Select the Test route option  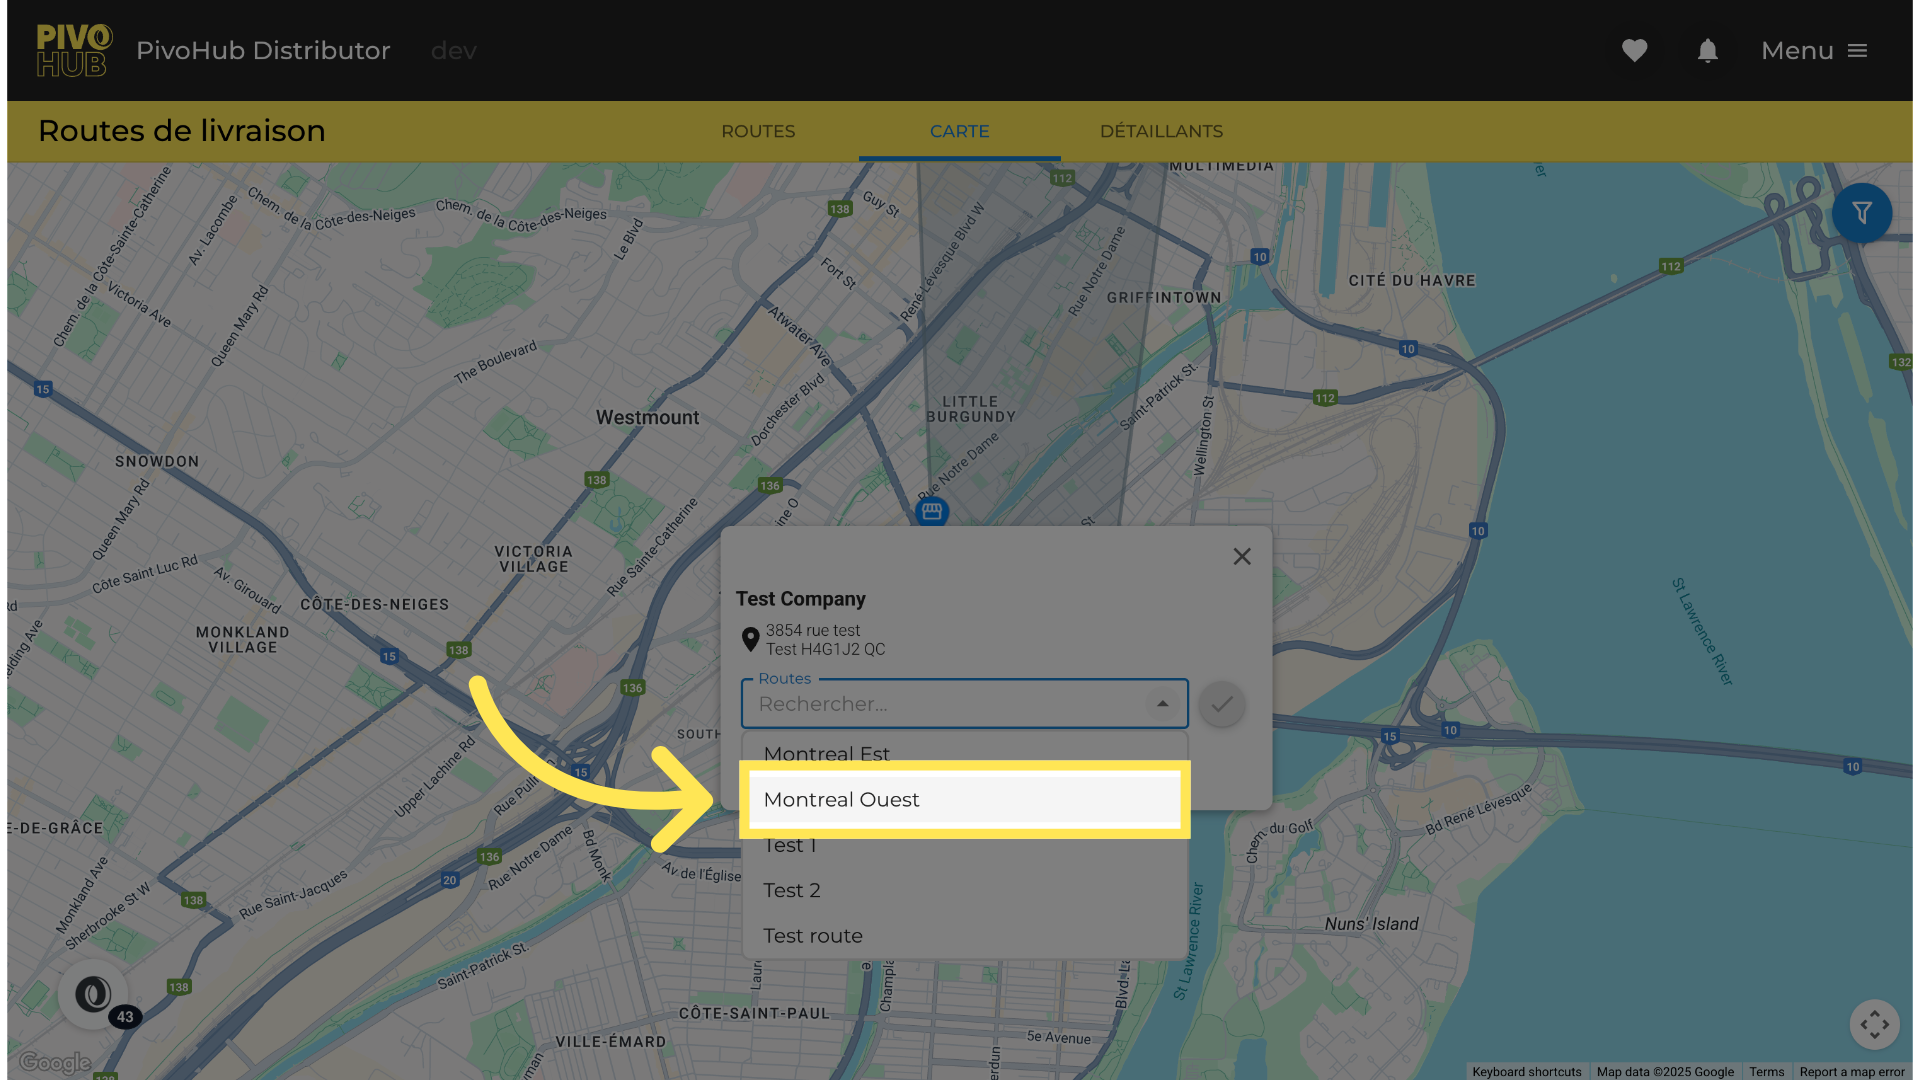click(x=964, y=936)
